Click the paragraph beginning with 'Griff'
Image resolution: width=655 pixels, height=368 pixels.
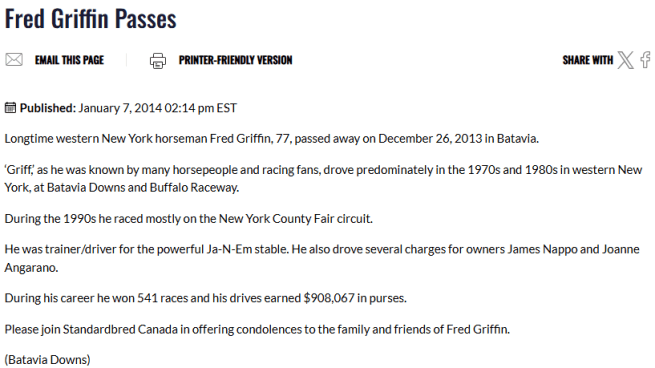323,178
